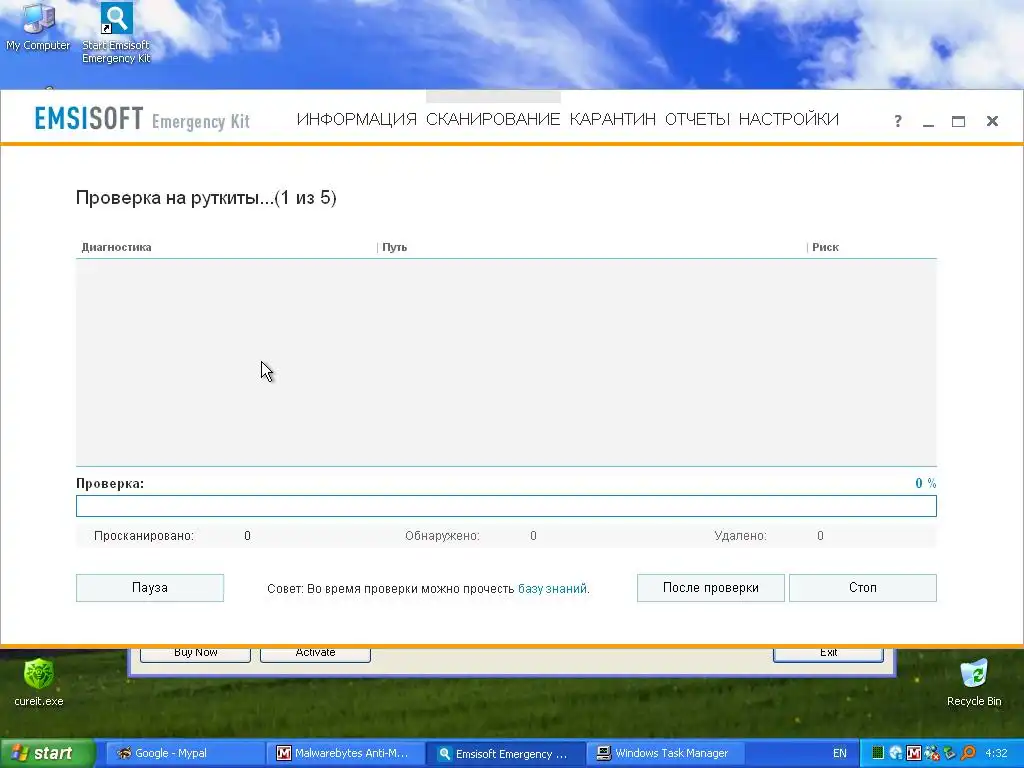
Task: Click the Проверка на руткиты heading
Action: pyautogui.click(x=206, y=198)
